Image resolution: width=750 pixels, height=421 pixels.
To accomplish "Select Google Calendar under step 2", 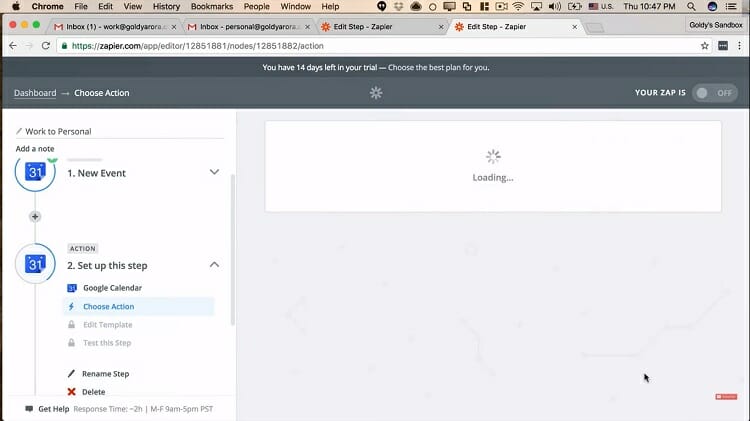I will [112, 288].
